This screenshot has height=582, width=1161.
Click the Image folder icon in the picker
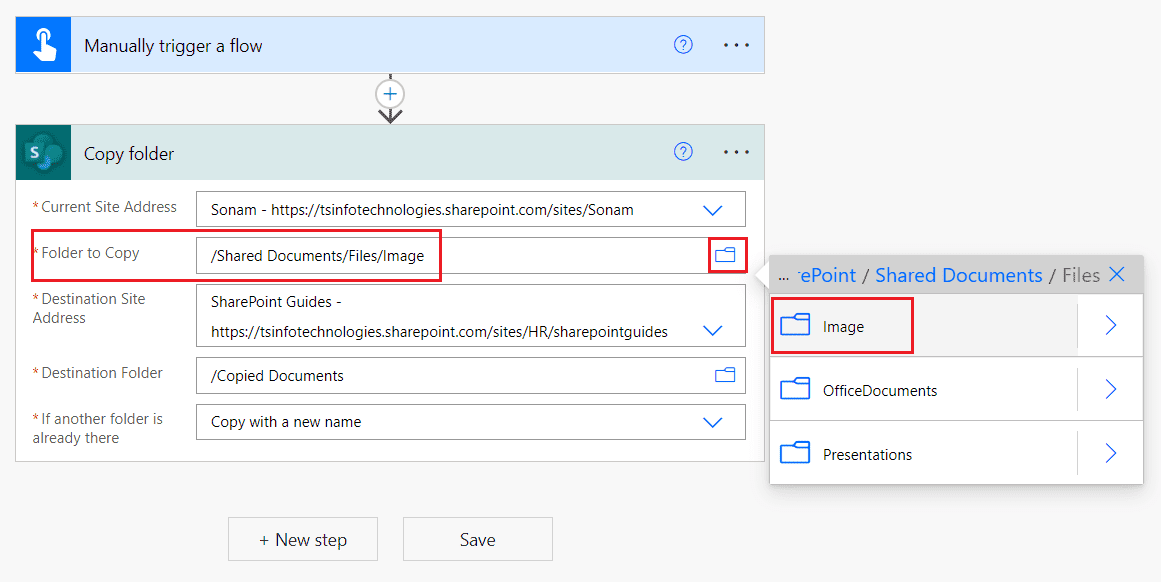[795, 324]
